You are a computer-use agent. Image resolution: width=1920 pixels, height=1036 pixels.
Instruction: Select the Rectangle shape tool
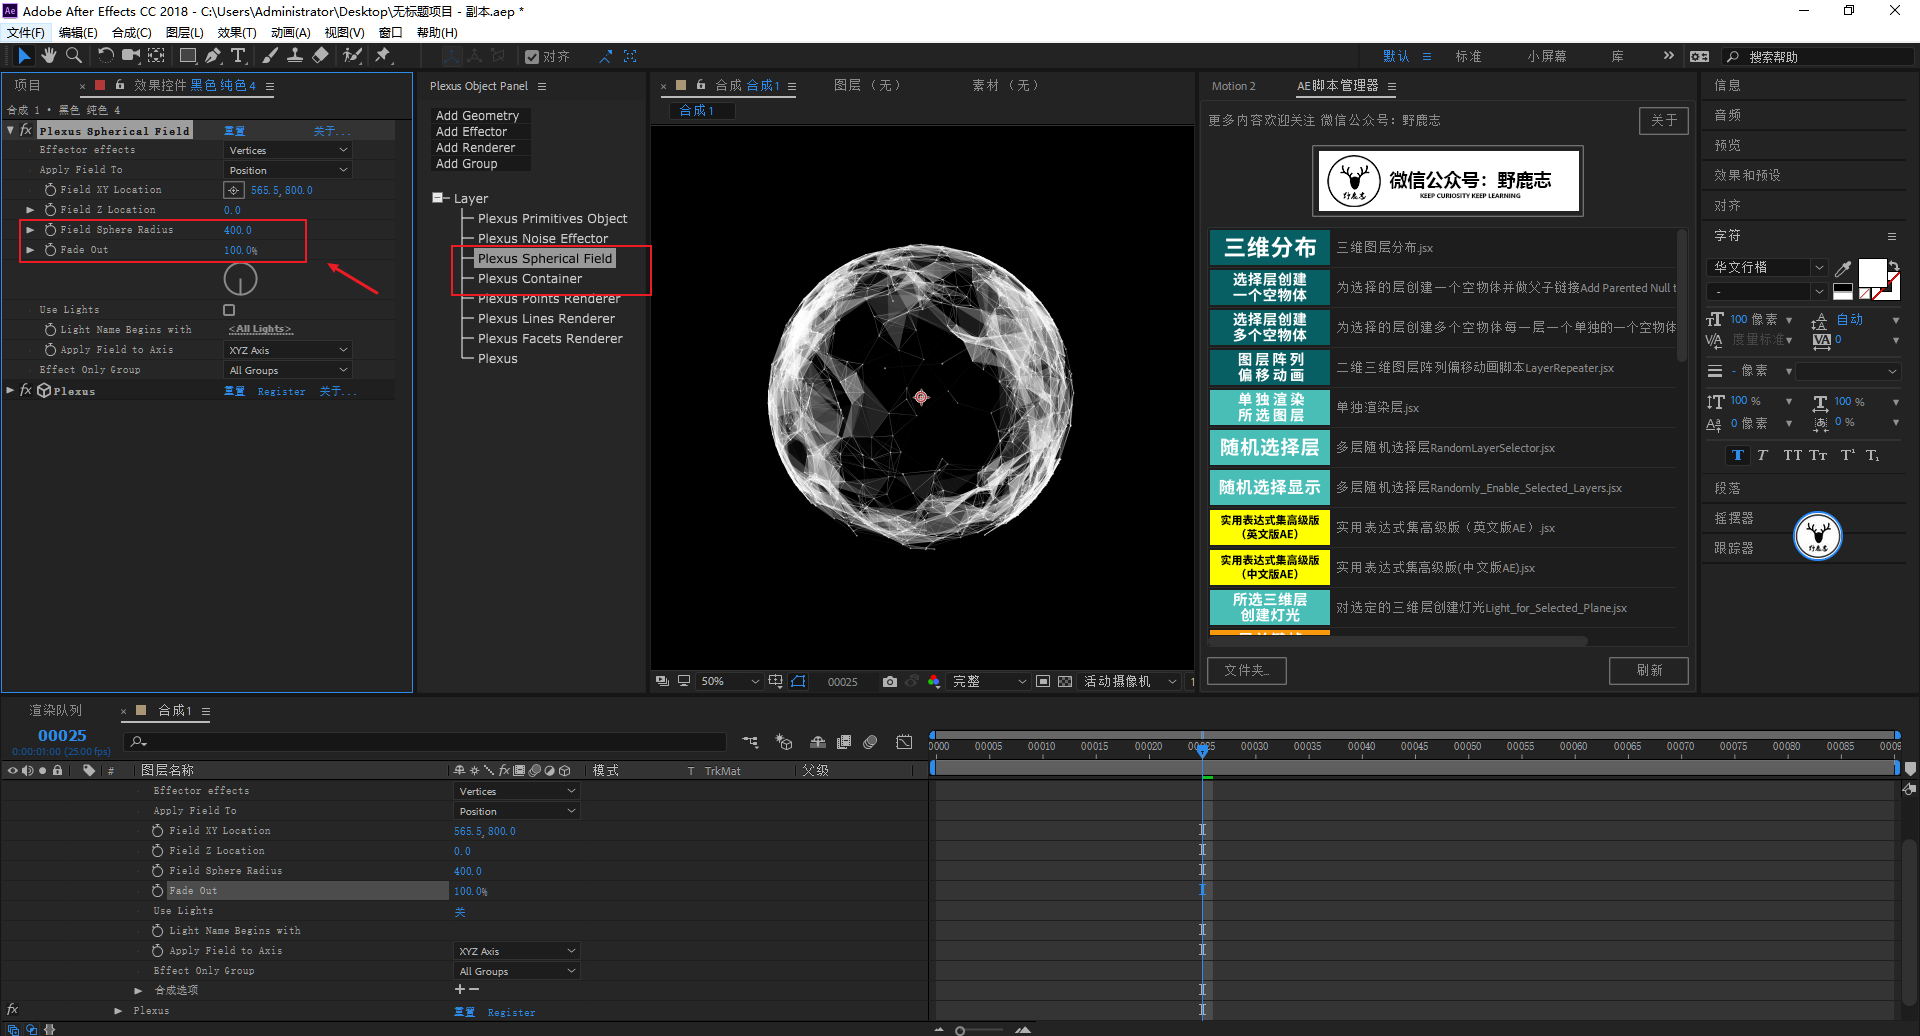click(x=188, y=56)
